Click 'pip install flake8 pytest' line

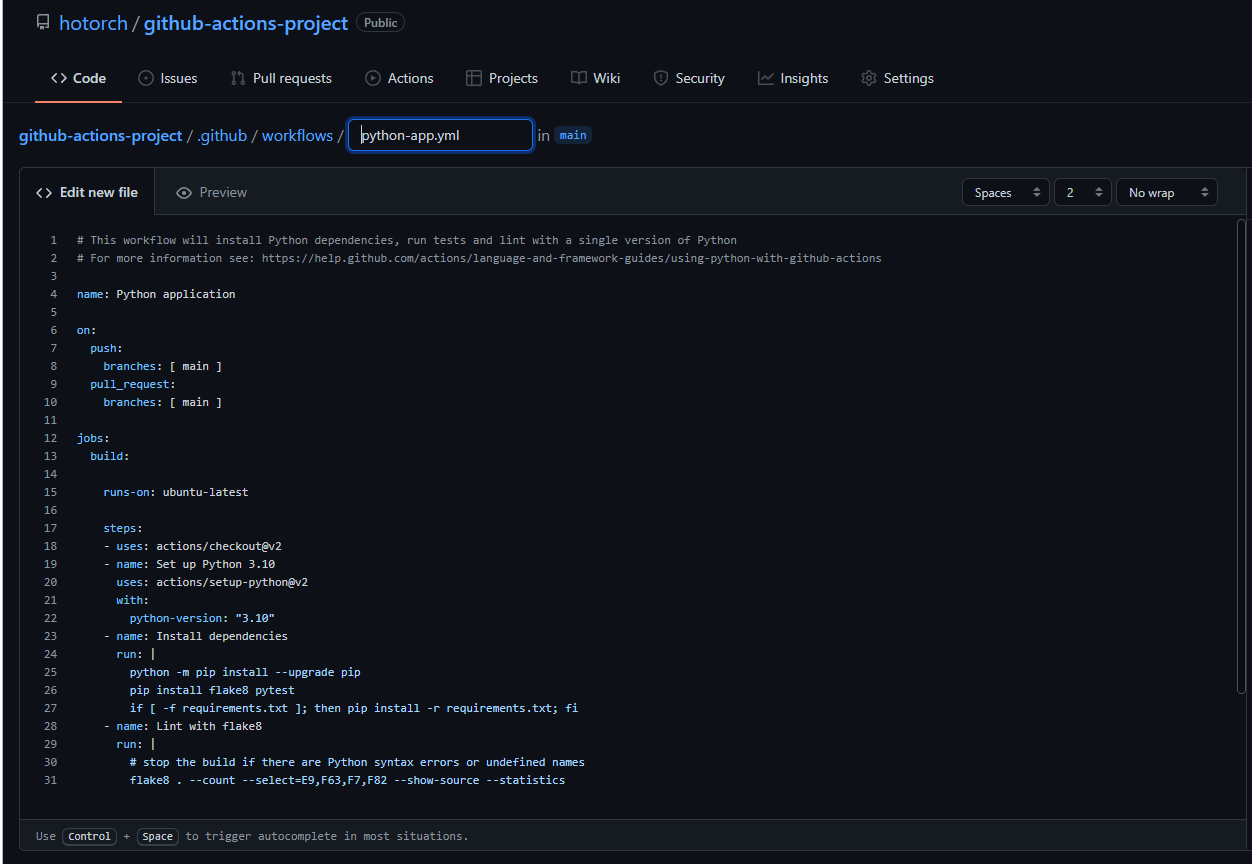[x=212, y=690]
